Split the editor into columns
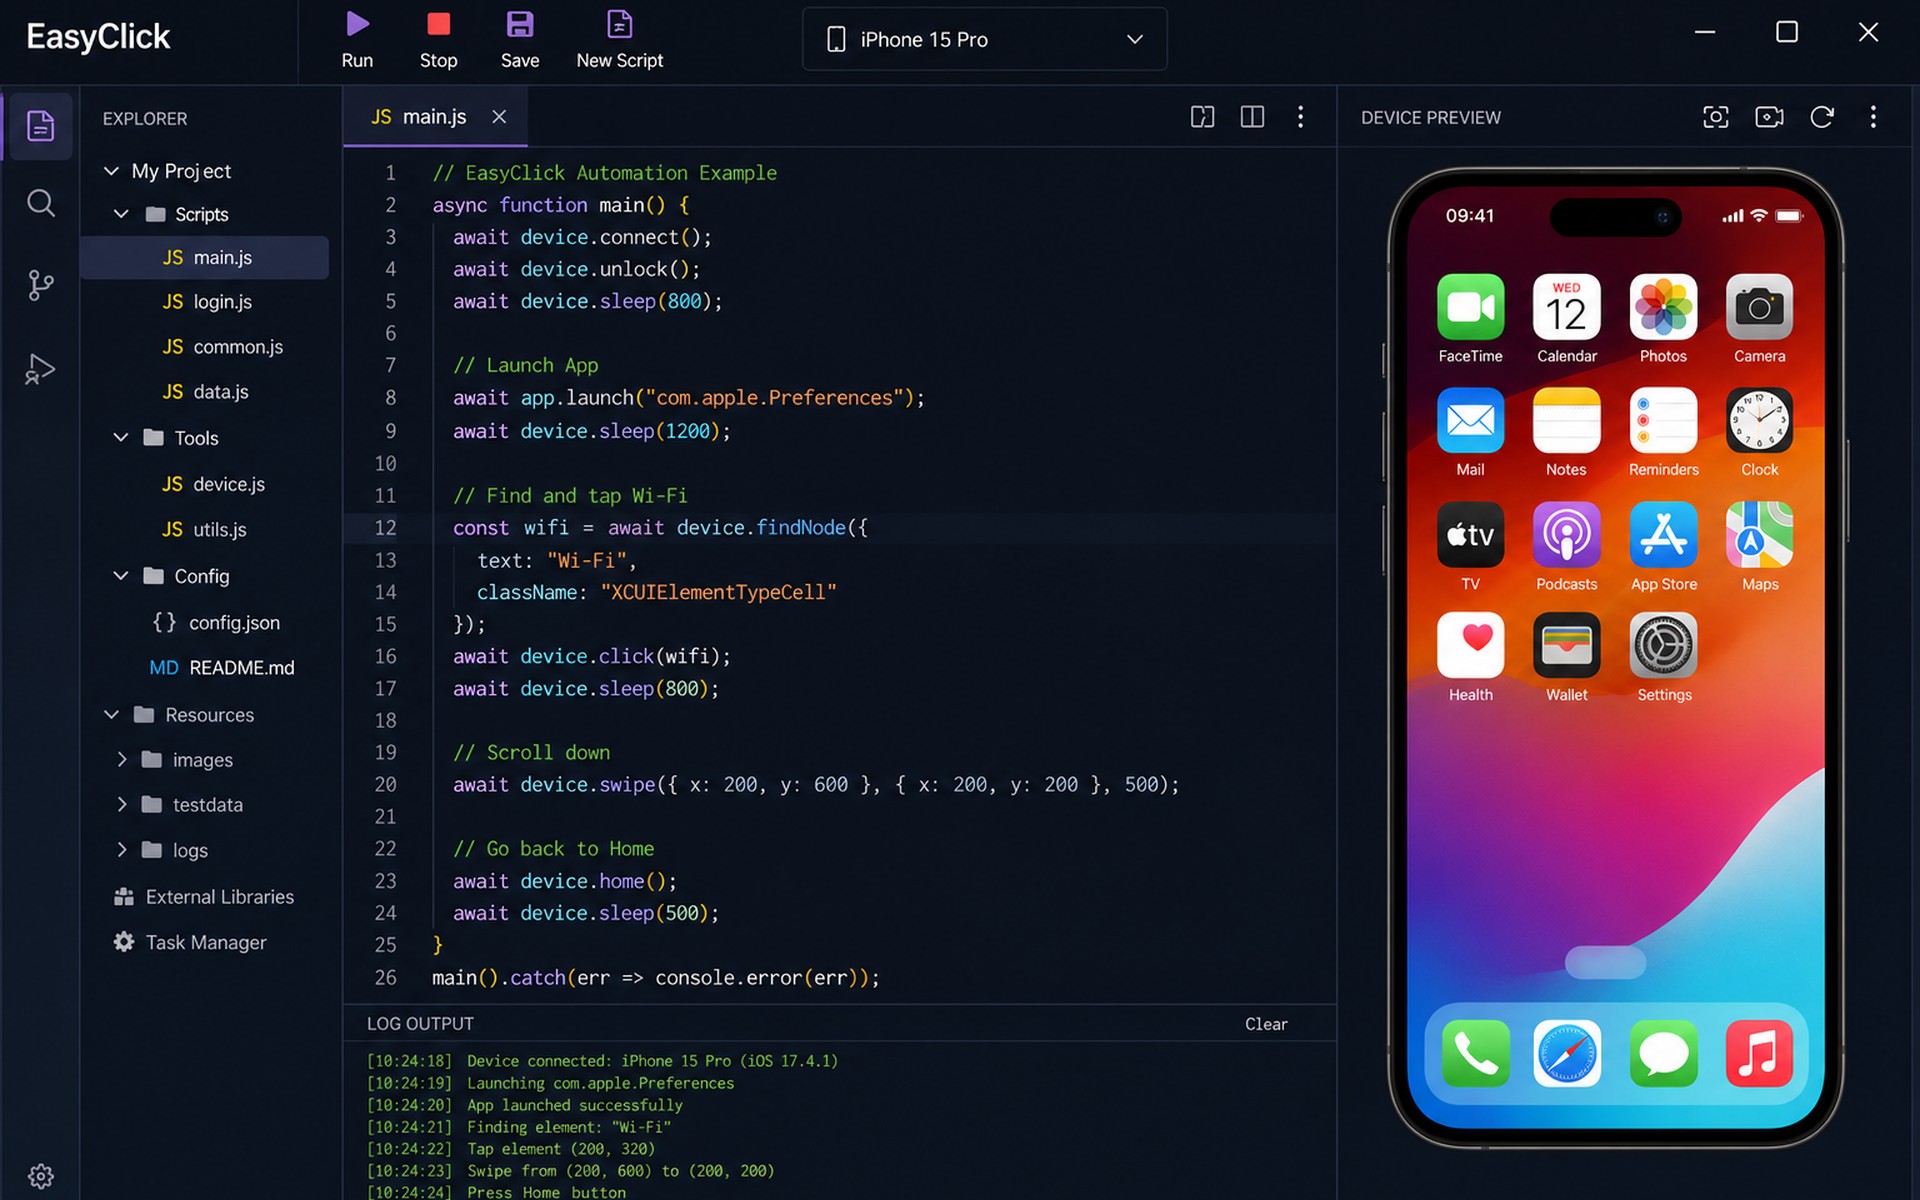The image size is (1920, 1200). [1252, 117]
